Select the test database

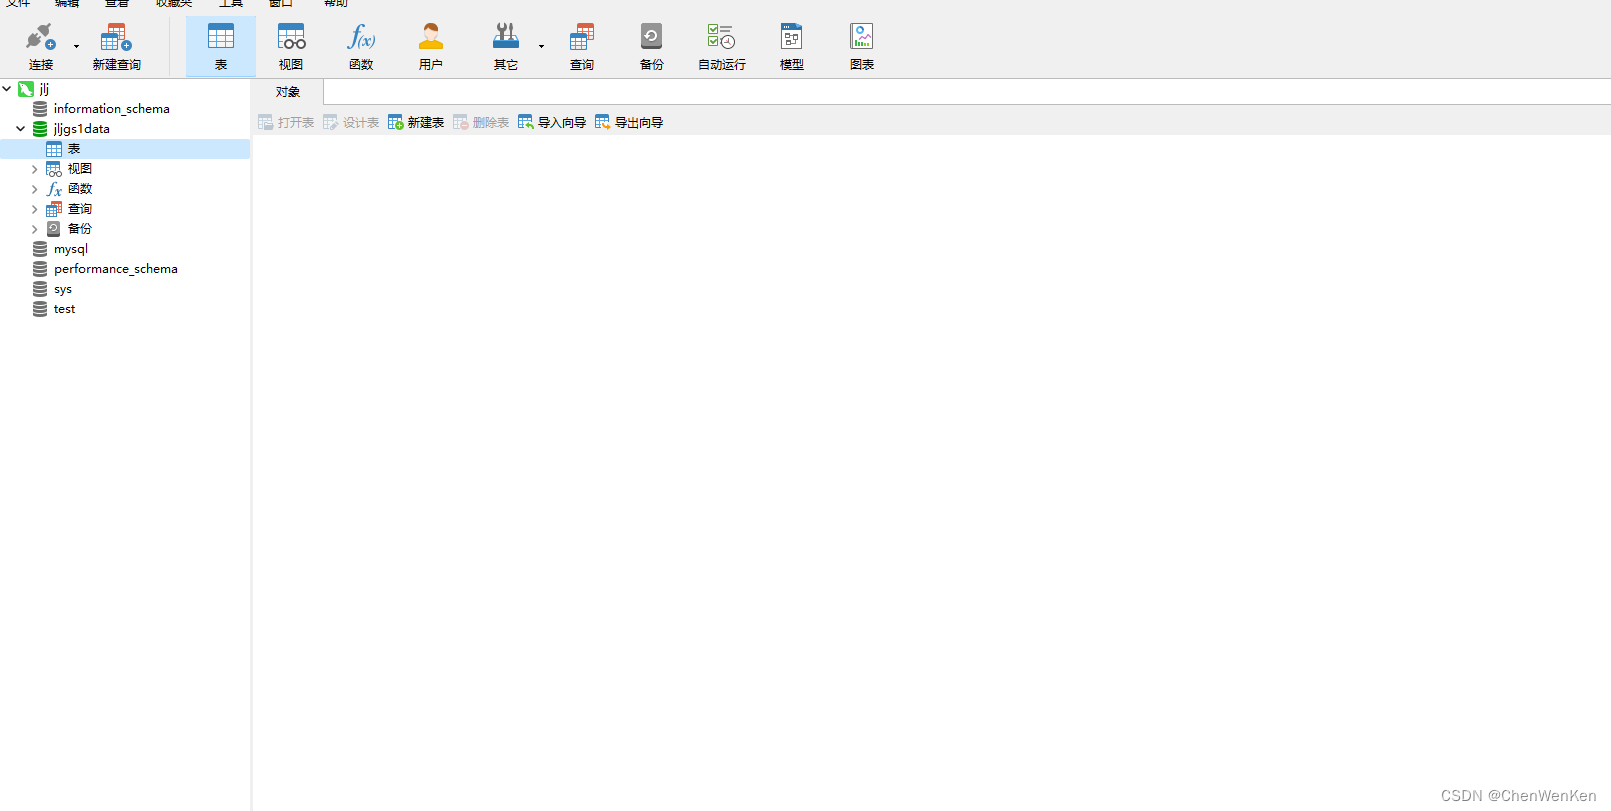[x=65, y=309]
